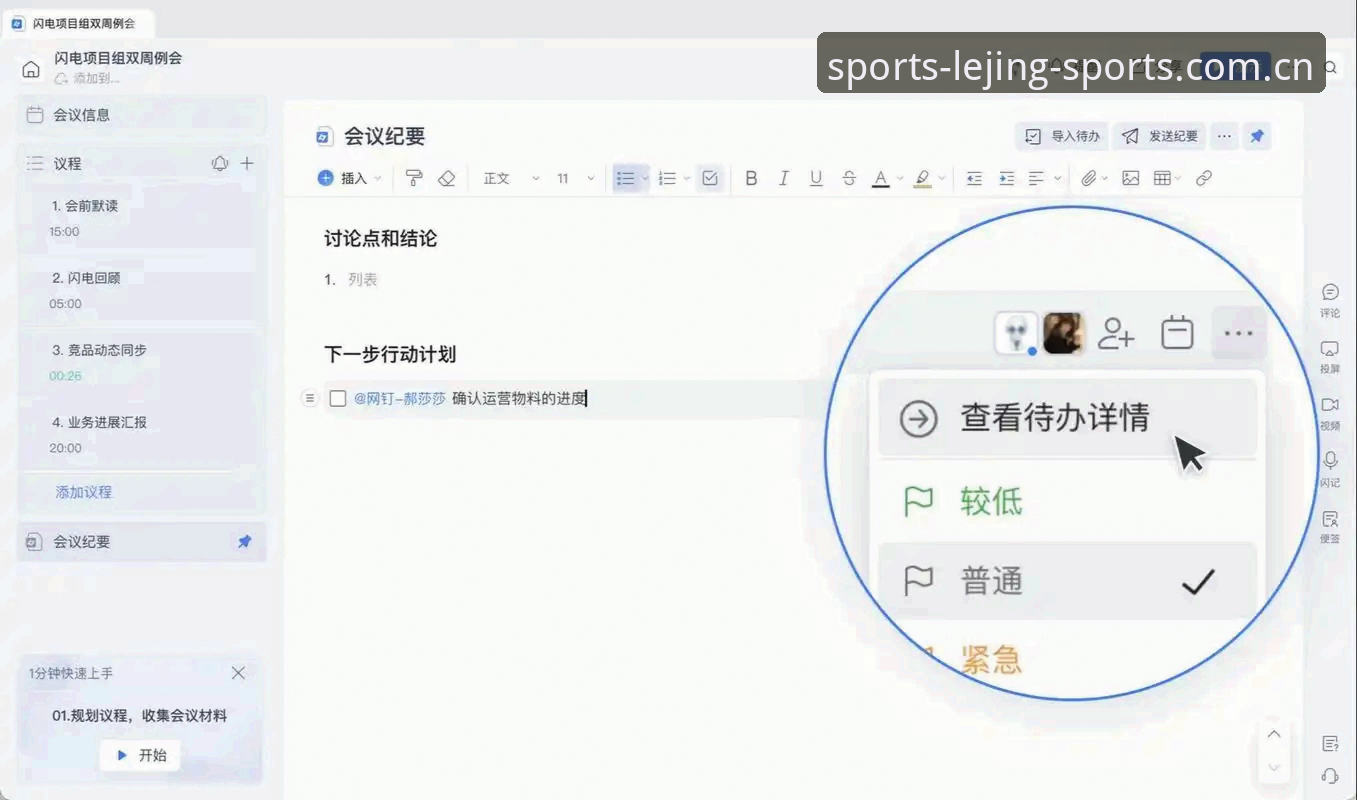Start the quick tutorial with 开始
Screen dimensions: 1357x800
141,755
